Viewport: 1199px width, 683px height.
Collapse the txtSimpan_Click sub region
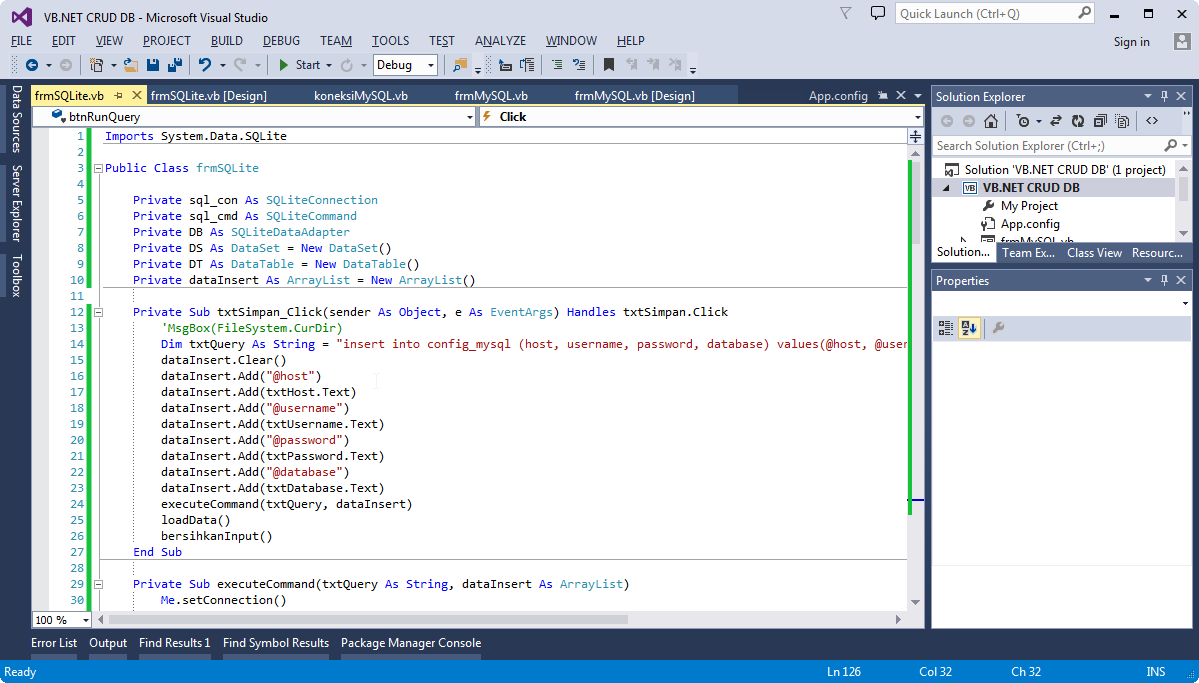tap(98, 312)
